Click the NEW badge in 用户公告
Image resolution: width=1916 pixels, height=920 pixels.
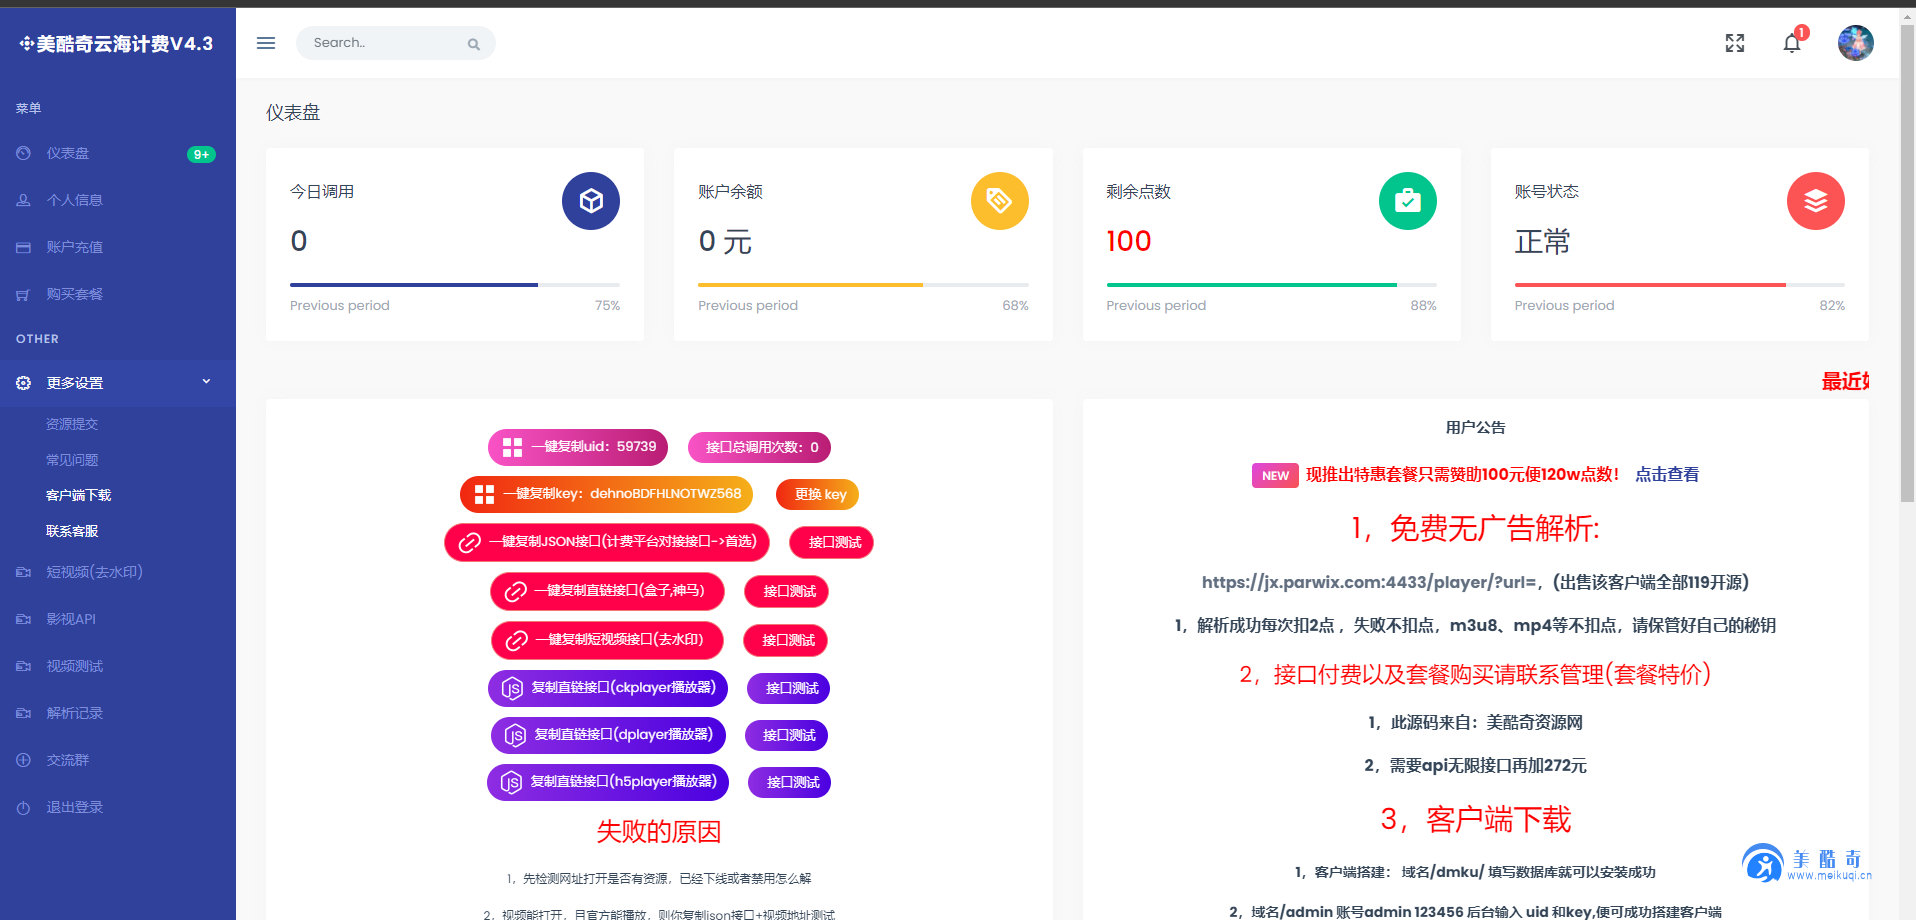pyautogui.click(x=1275, y=475)
